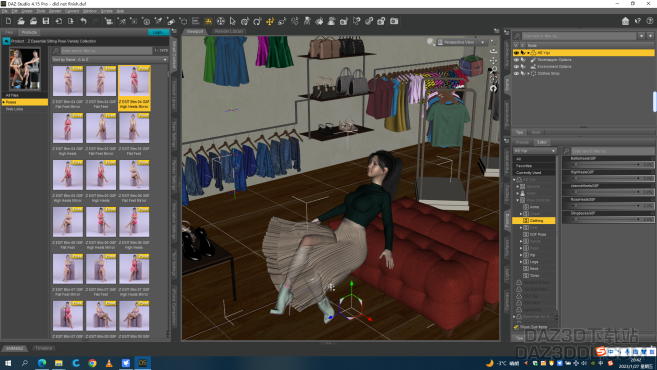The width and height of the screenshot is (657, 370).
Task: Toggle selectable arrow for Clothes Shop
Action: 522,73
